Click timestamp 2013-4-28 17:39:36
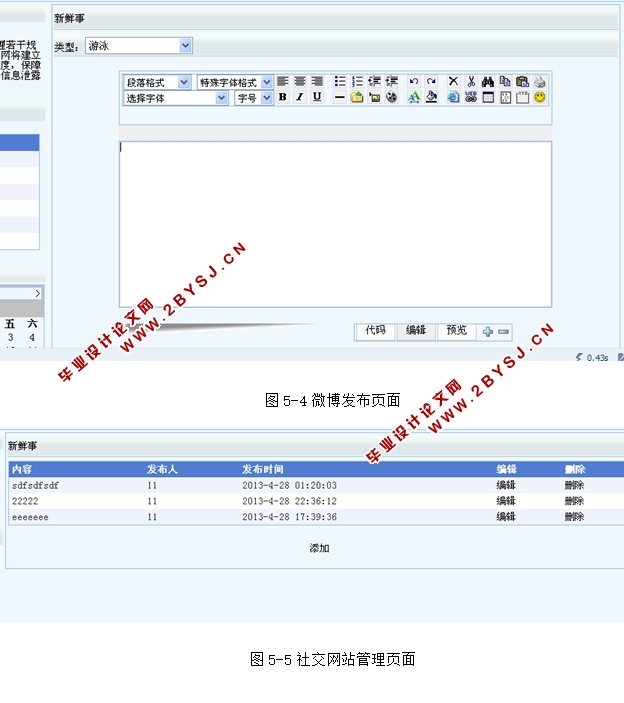The image size is (624, 703). coord(290,517)
